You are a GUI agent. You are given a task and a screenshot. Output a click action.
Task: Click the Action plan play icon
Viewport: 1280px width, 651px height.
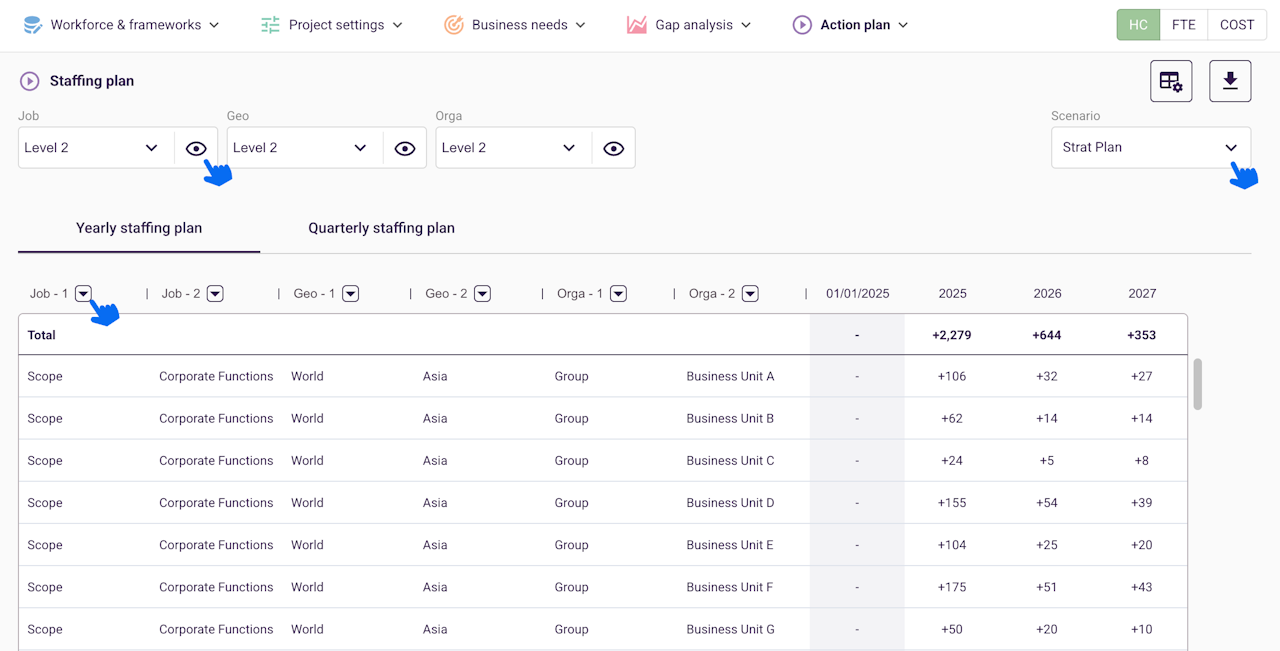(x=802, y=25)
